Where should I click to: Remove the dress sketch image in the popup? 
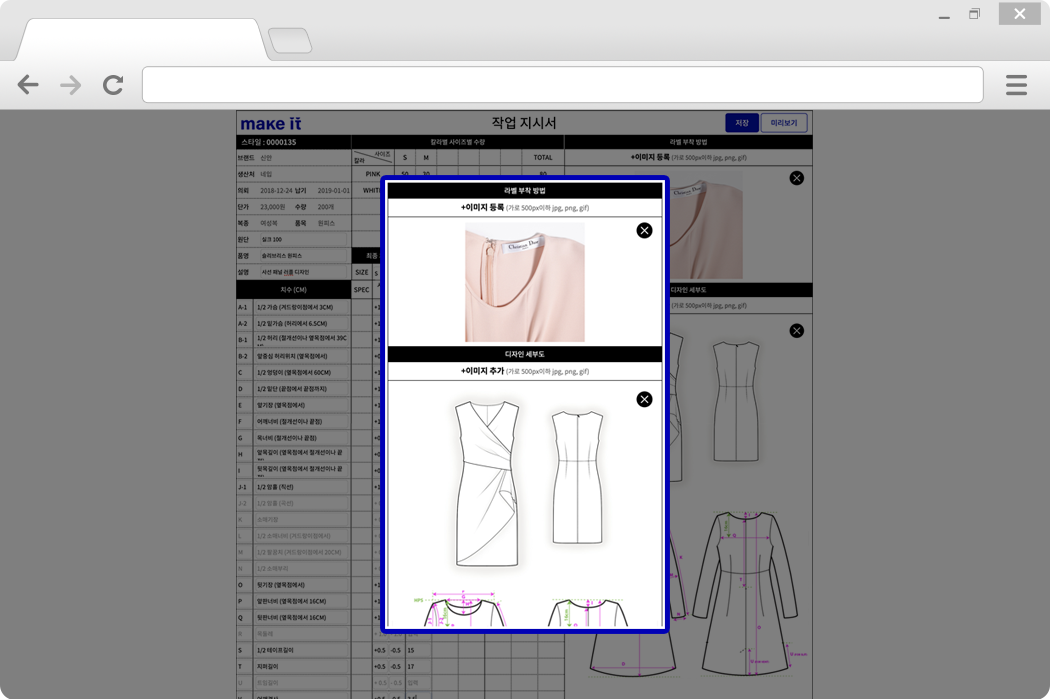[x=644, y=399]
